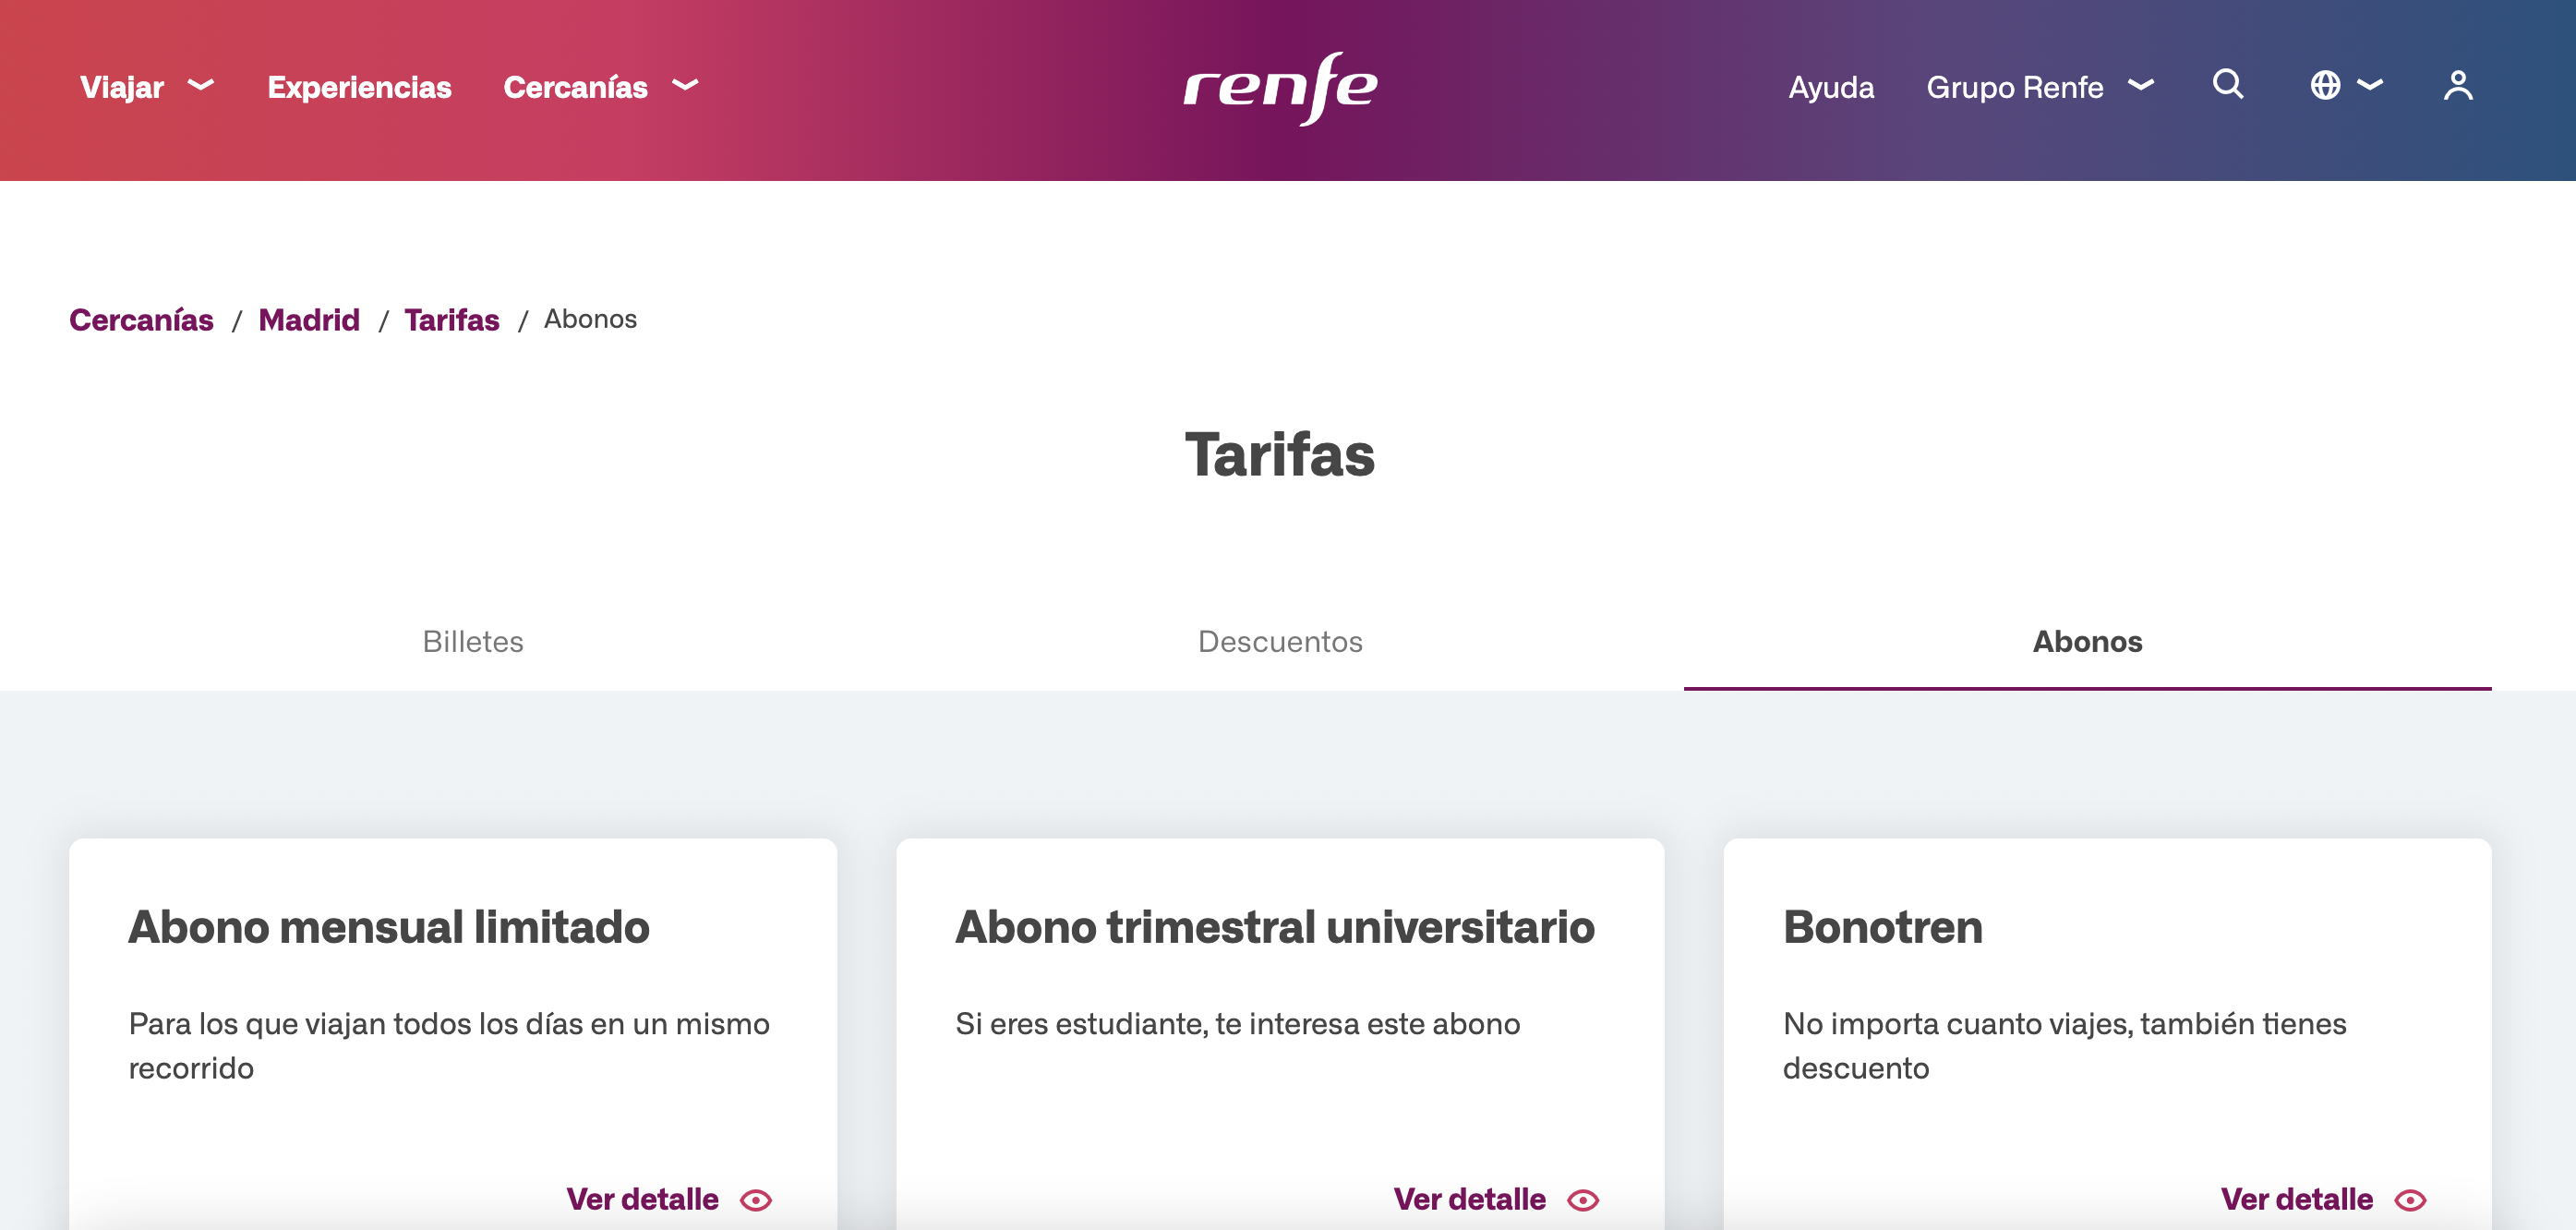The image size is (2576, 1230).
Task: Click the globe language icon
Action: point(2325,86)
